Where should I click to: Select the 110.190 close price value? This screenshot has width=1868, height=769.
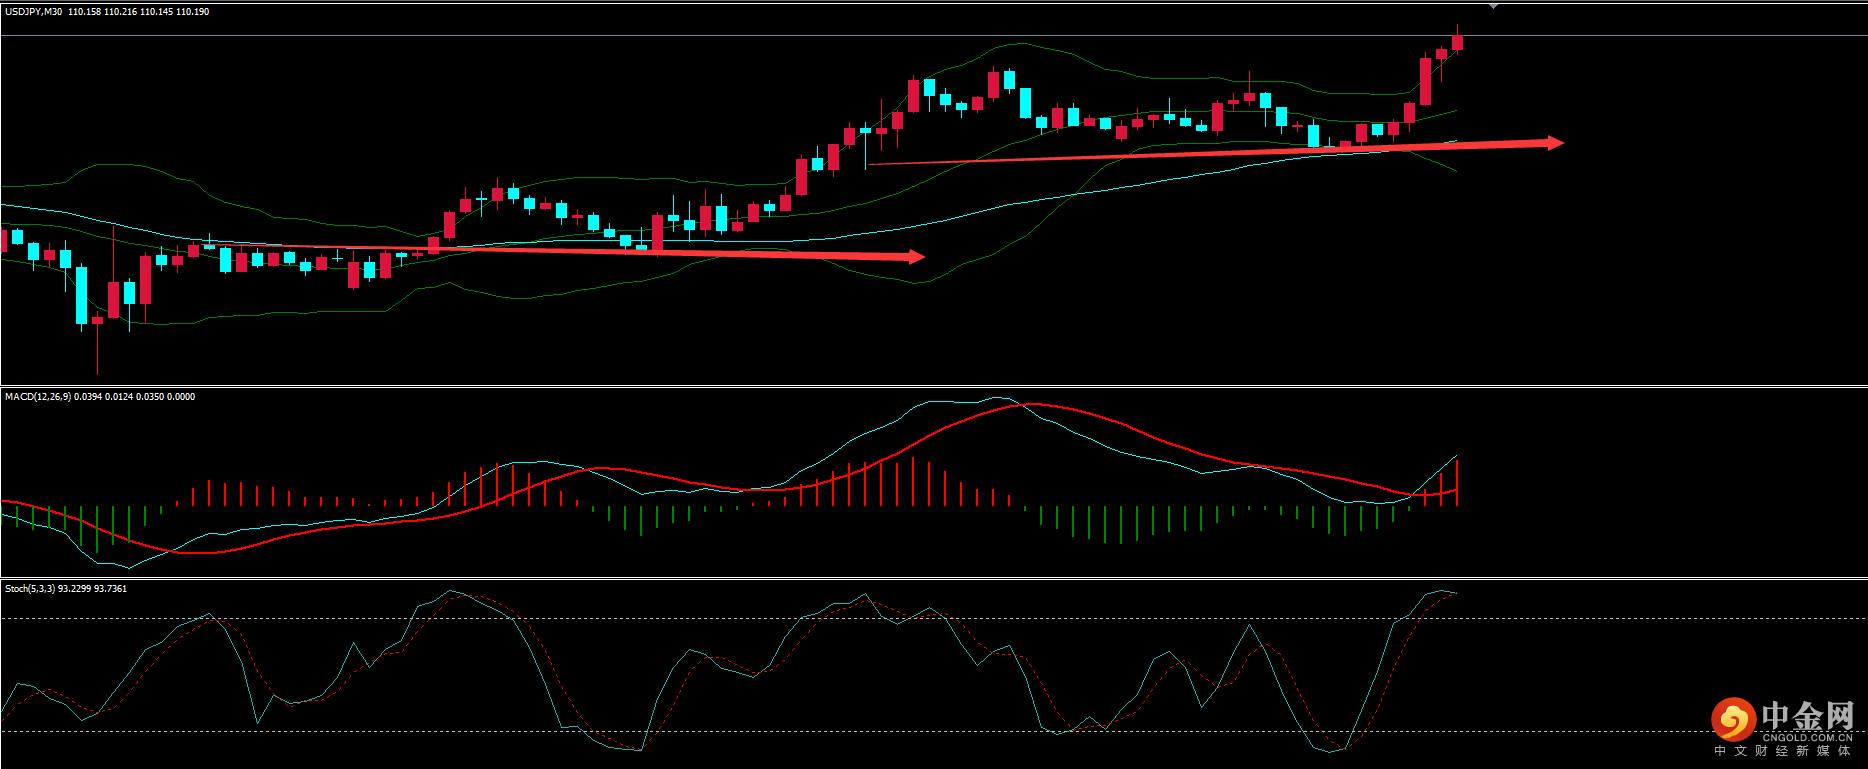coord(193,12)
